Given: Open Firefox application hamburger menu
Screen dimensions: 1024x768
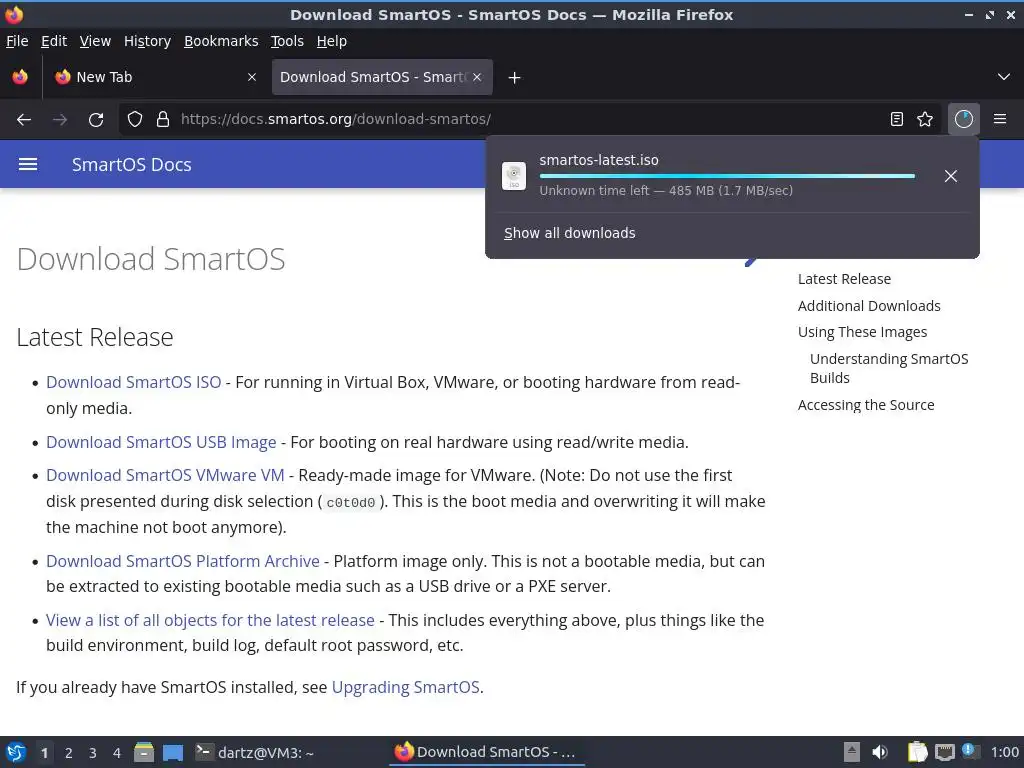Looking at the screenshot, I should [x=1000, y=120].
